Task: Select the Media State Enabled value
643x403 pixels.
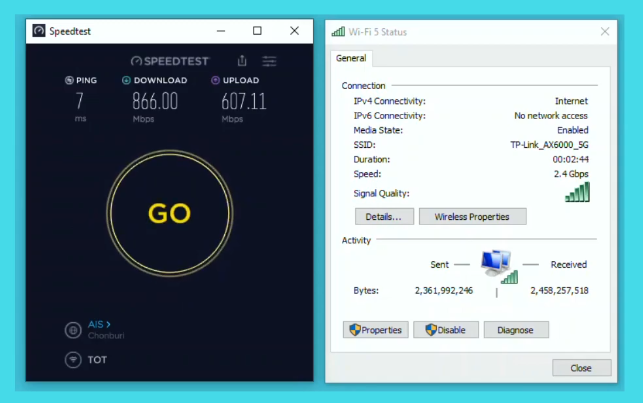Action: 572,130
